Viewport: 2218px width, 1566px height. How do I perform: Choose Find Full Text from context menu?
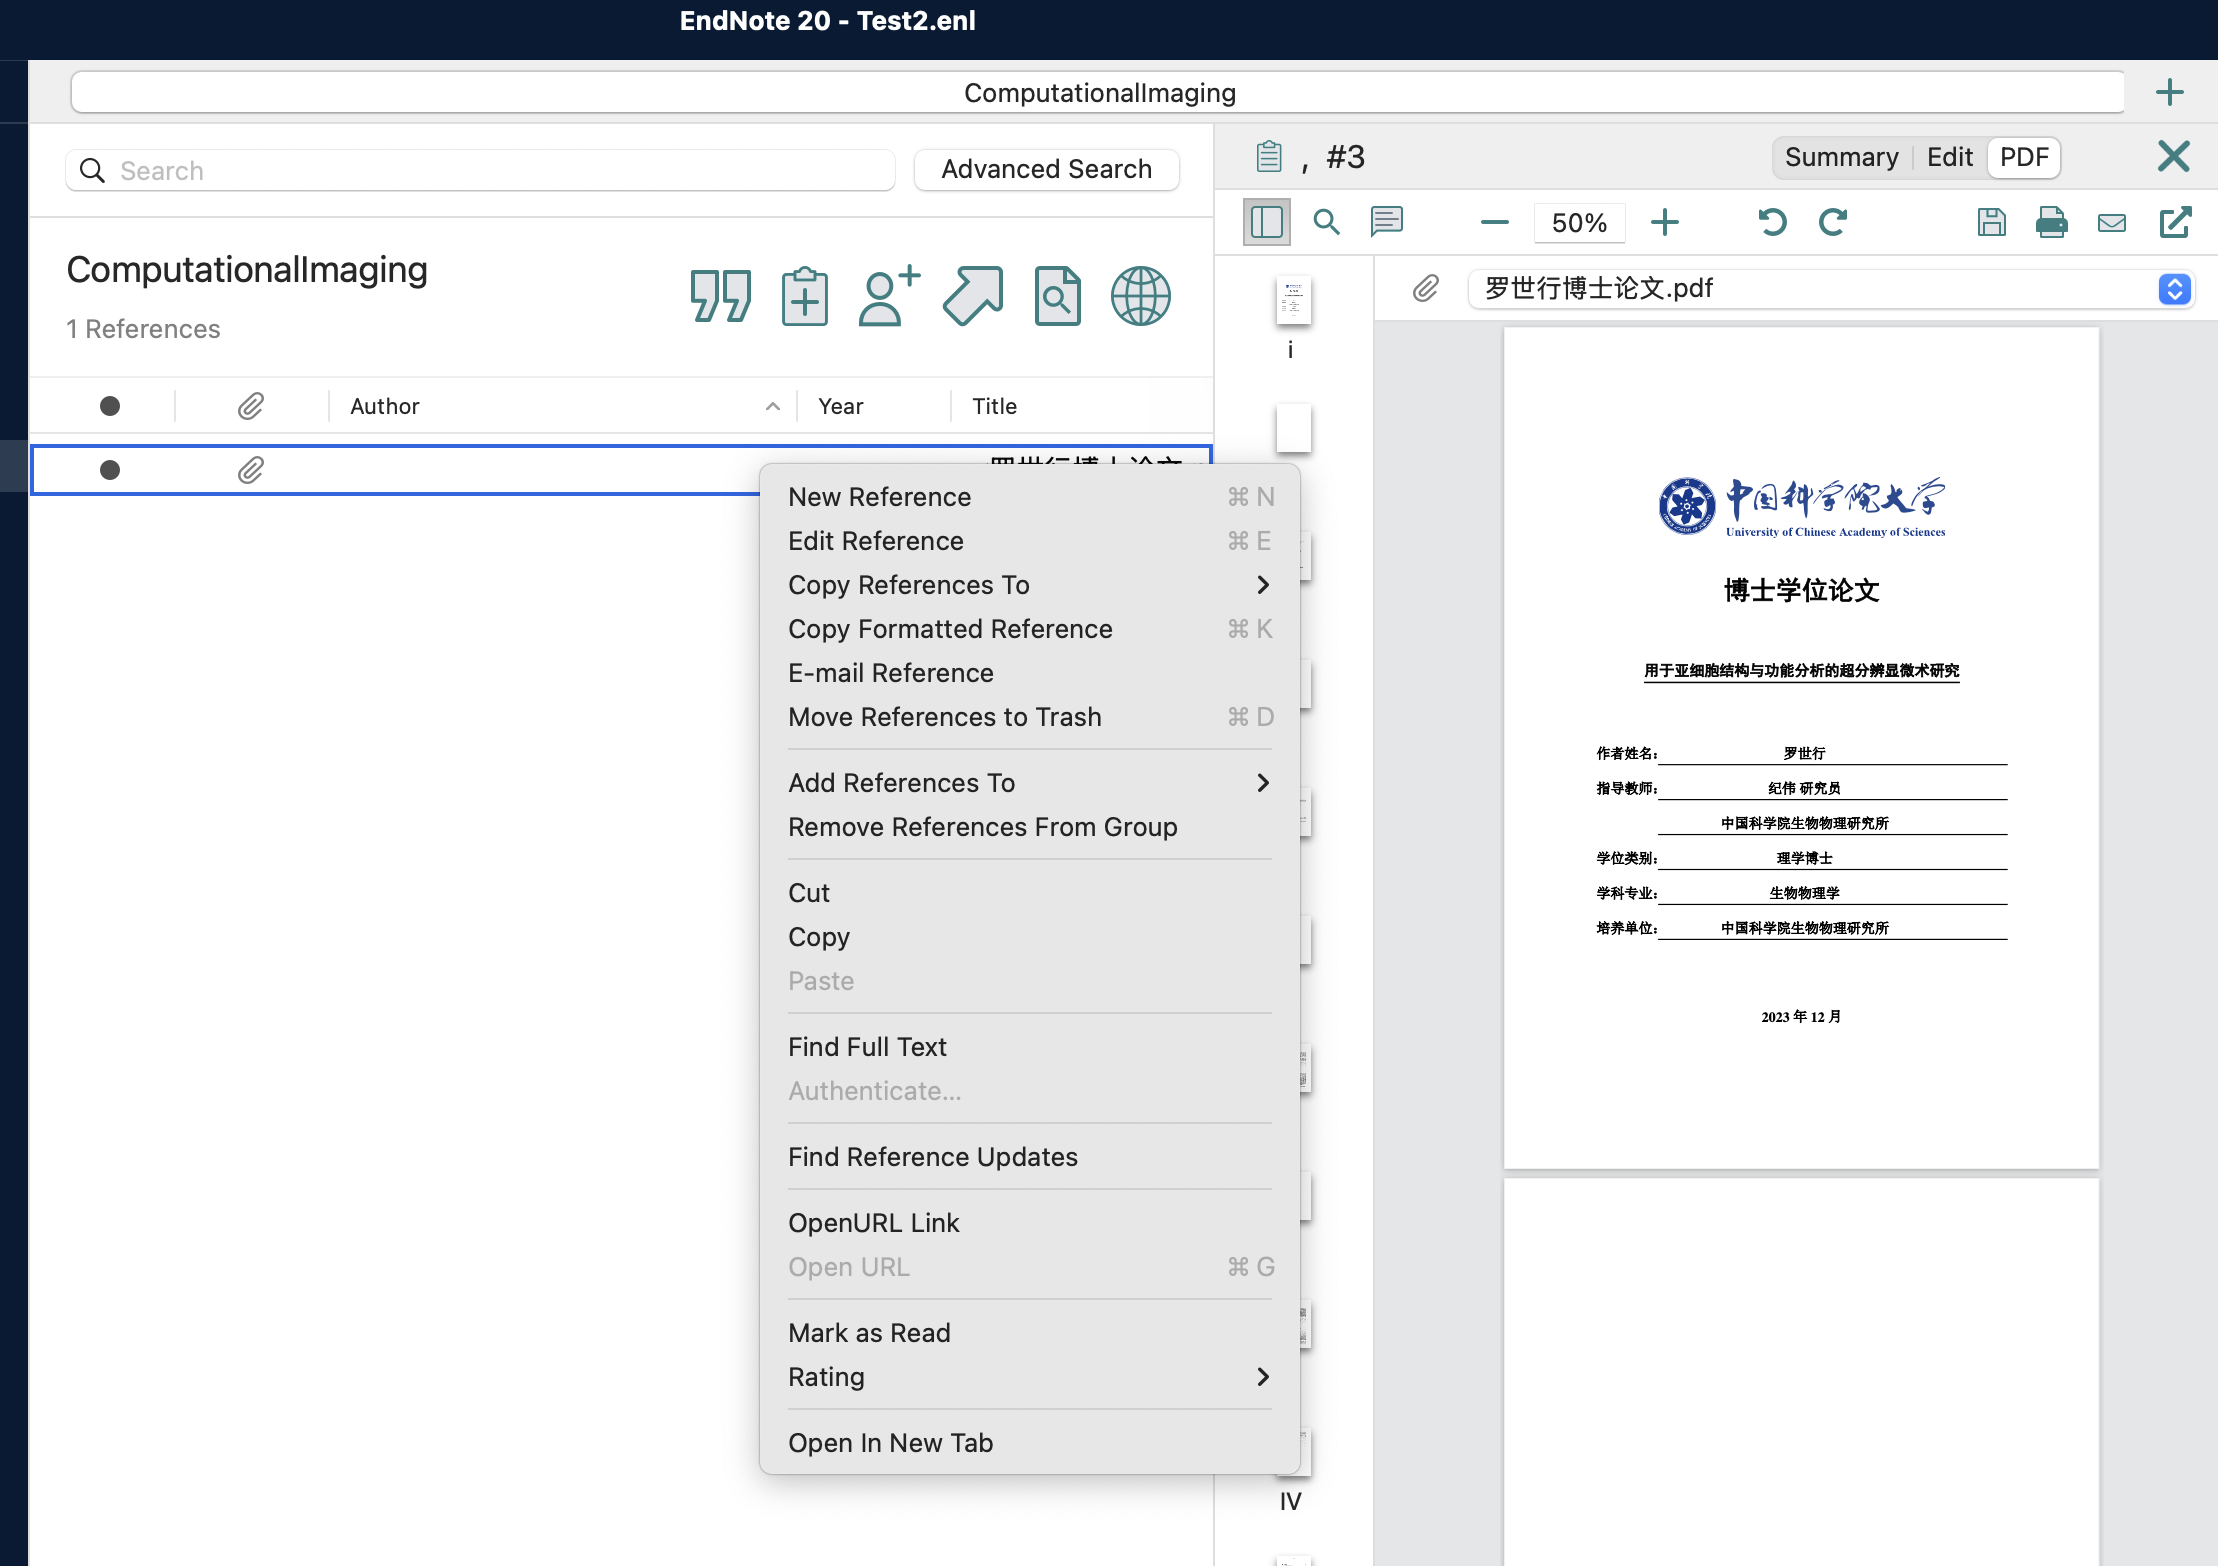(867, 1047)
